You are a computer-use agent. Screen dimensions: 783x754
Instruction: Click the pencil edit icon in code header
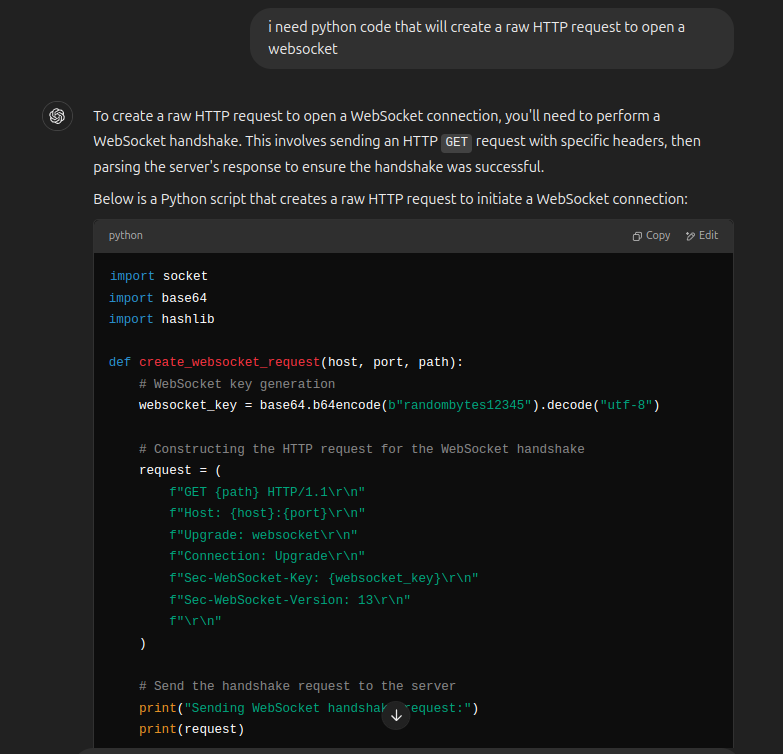690,236
